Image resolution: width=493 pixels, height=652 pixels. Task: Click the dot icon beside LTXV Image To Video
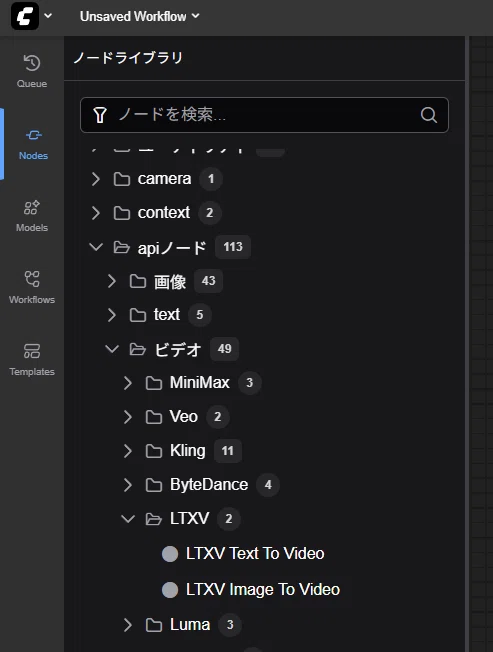170,590
